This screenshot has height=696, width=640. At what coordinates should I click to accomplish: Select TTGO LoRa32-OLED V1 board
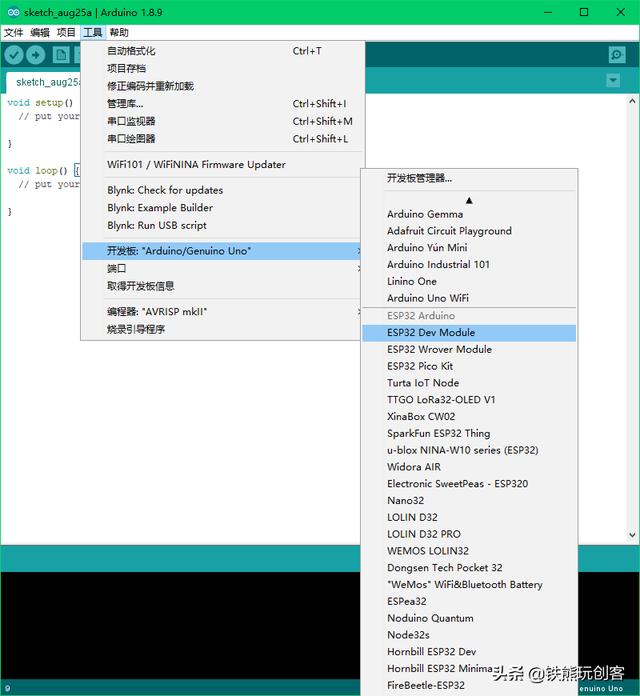click(x=469, y=400)
